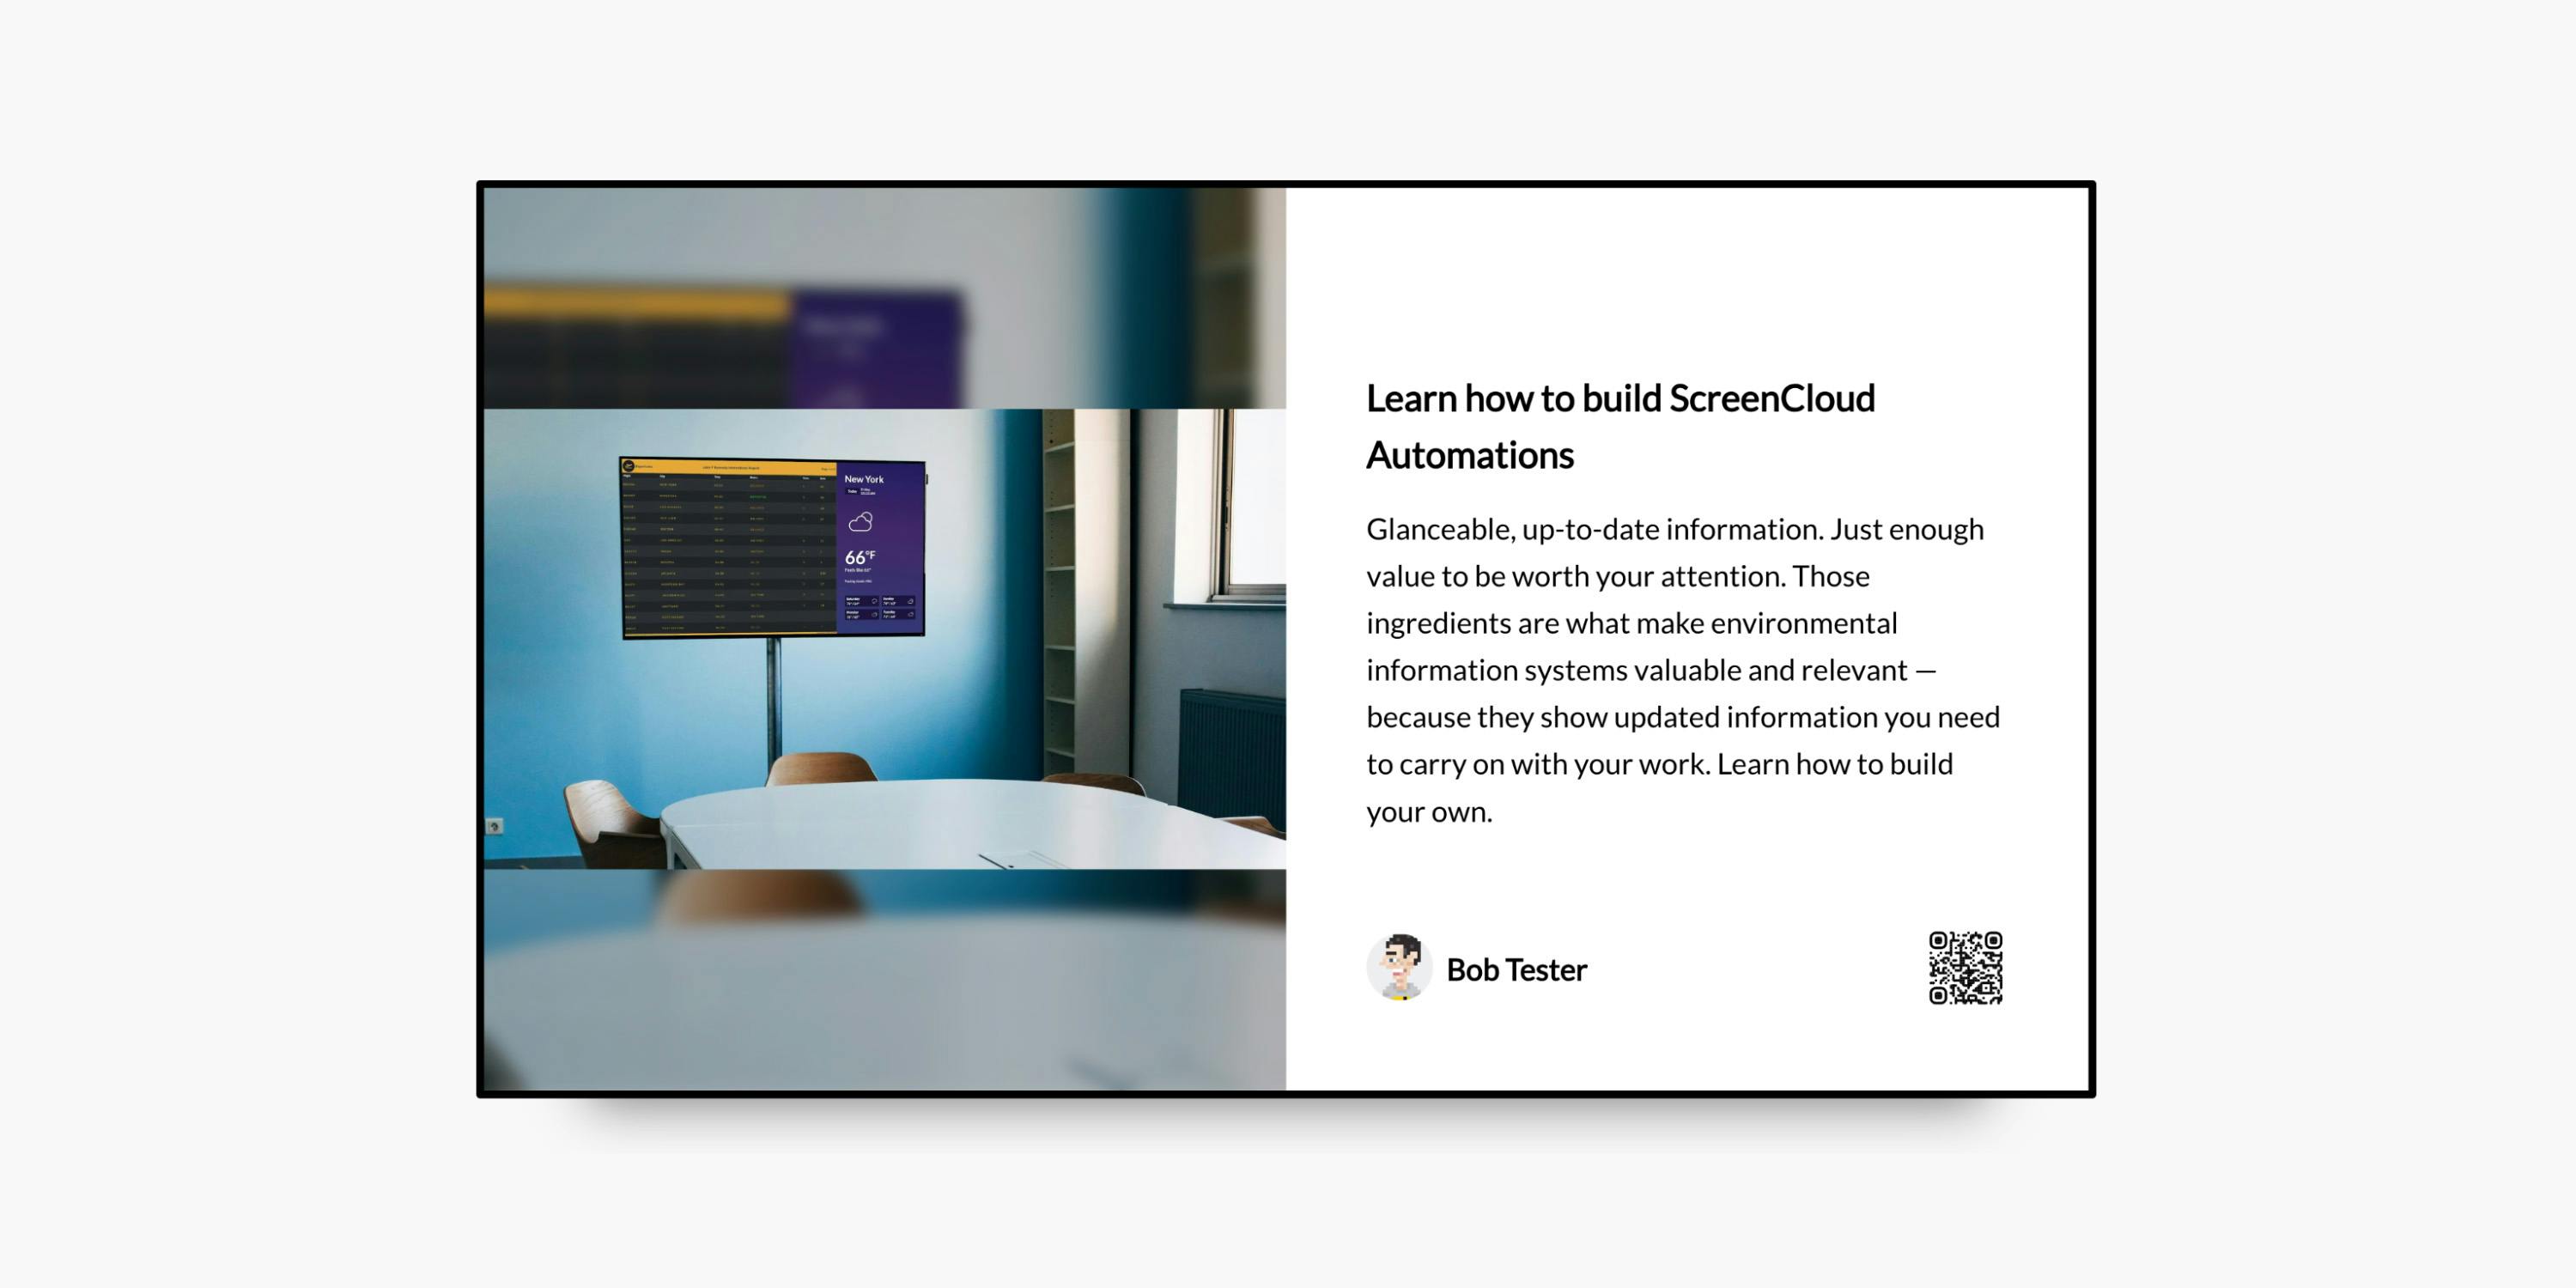The image size is (2576, 1288).
Task: Click the paragraph starting 'Glanceable, up-to-date information'
Action: [x=1683, y=670]
